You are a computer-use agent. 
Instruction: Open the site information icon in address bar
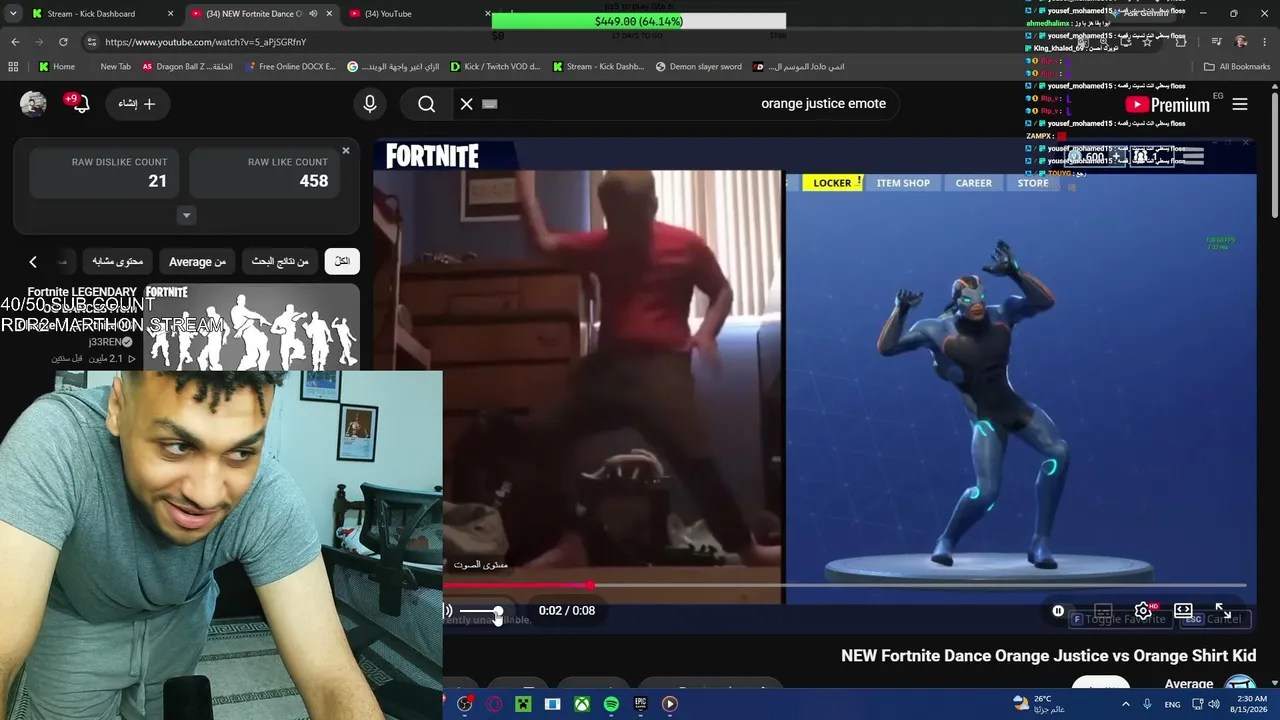[91, 42]
